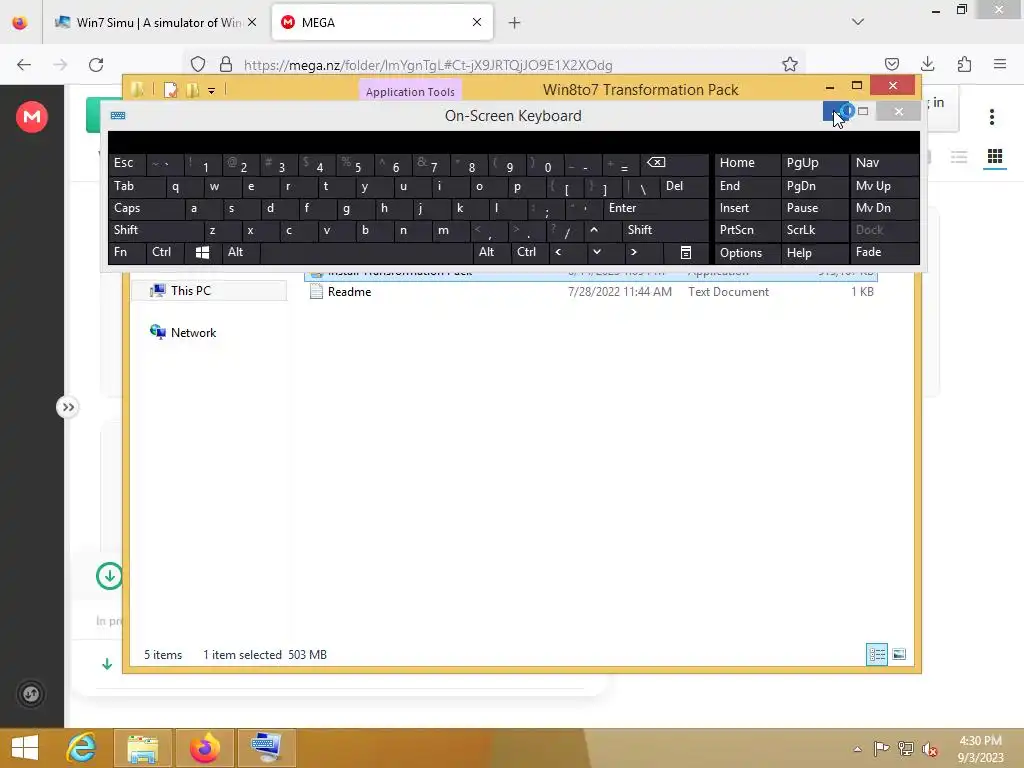Reload the MEGA page
The width and height of the screenshot is (1024, 768).
coord(96,65)
